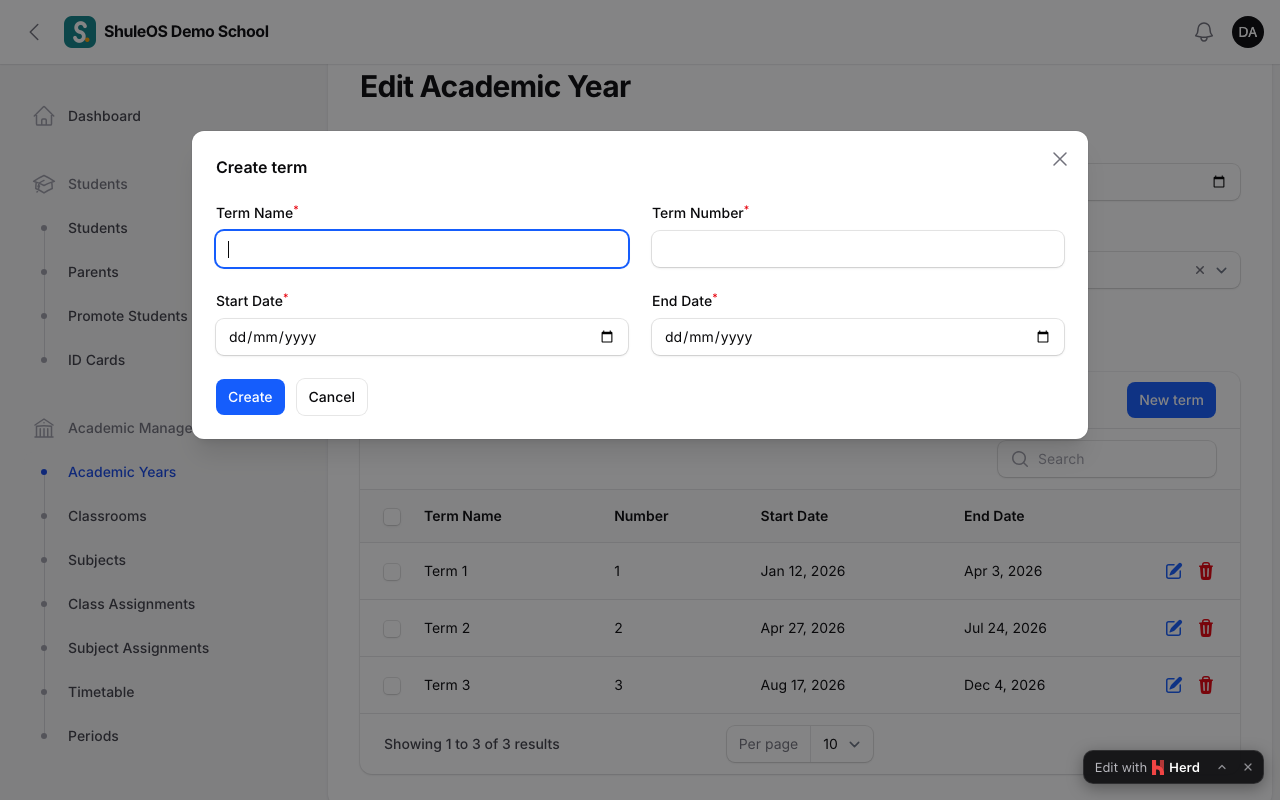This screenshot has width=1280, height=800.
Task: Check the Term 1 row checkbox
Action: 392,571
